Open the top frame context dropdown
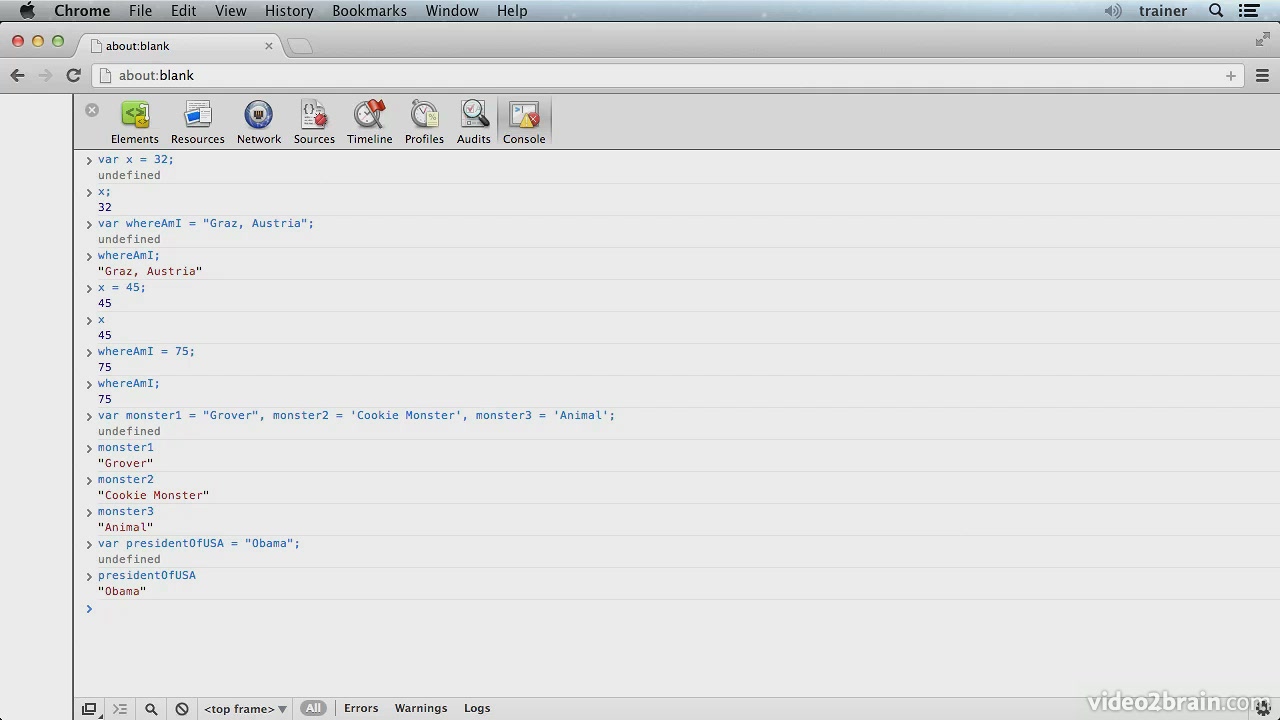This screenshot has height=720, width=1280. (x=245, y=708)
